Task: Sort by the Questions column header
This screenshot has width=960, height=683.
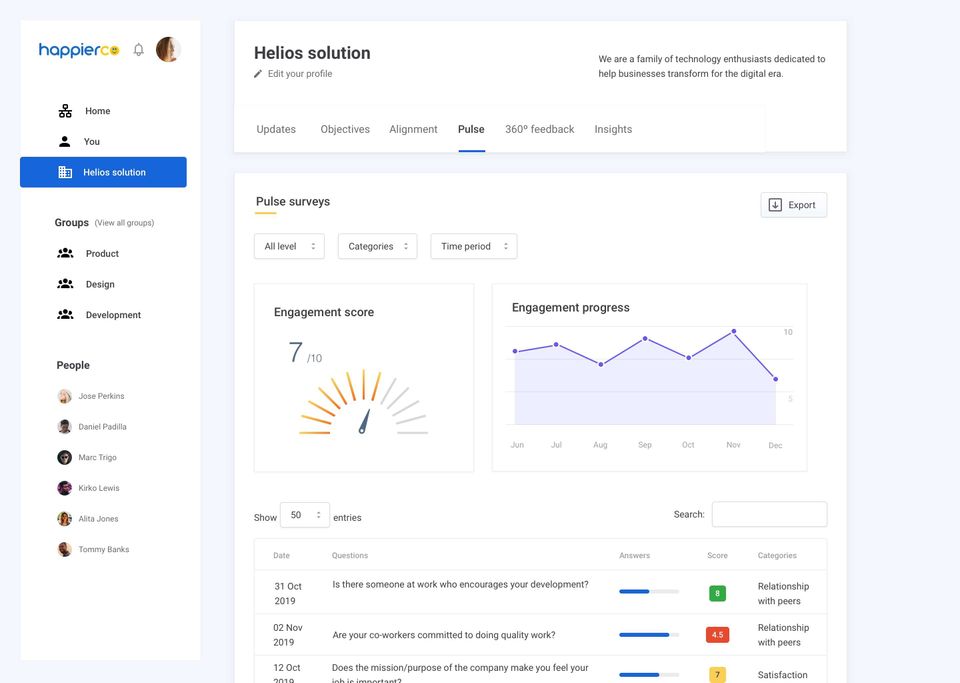Action: (350, 555)
